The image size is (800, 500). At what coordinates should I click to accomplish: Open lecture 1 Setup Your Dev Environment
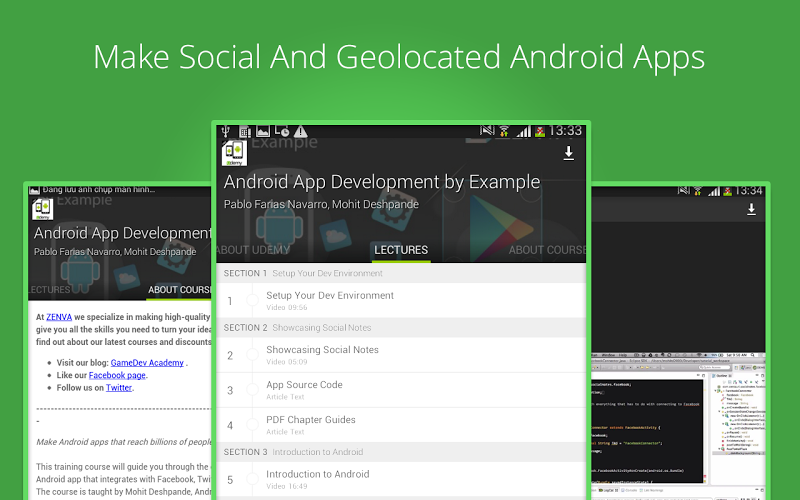tap(401, 301)
